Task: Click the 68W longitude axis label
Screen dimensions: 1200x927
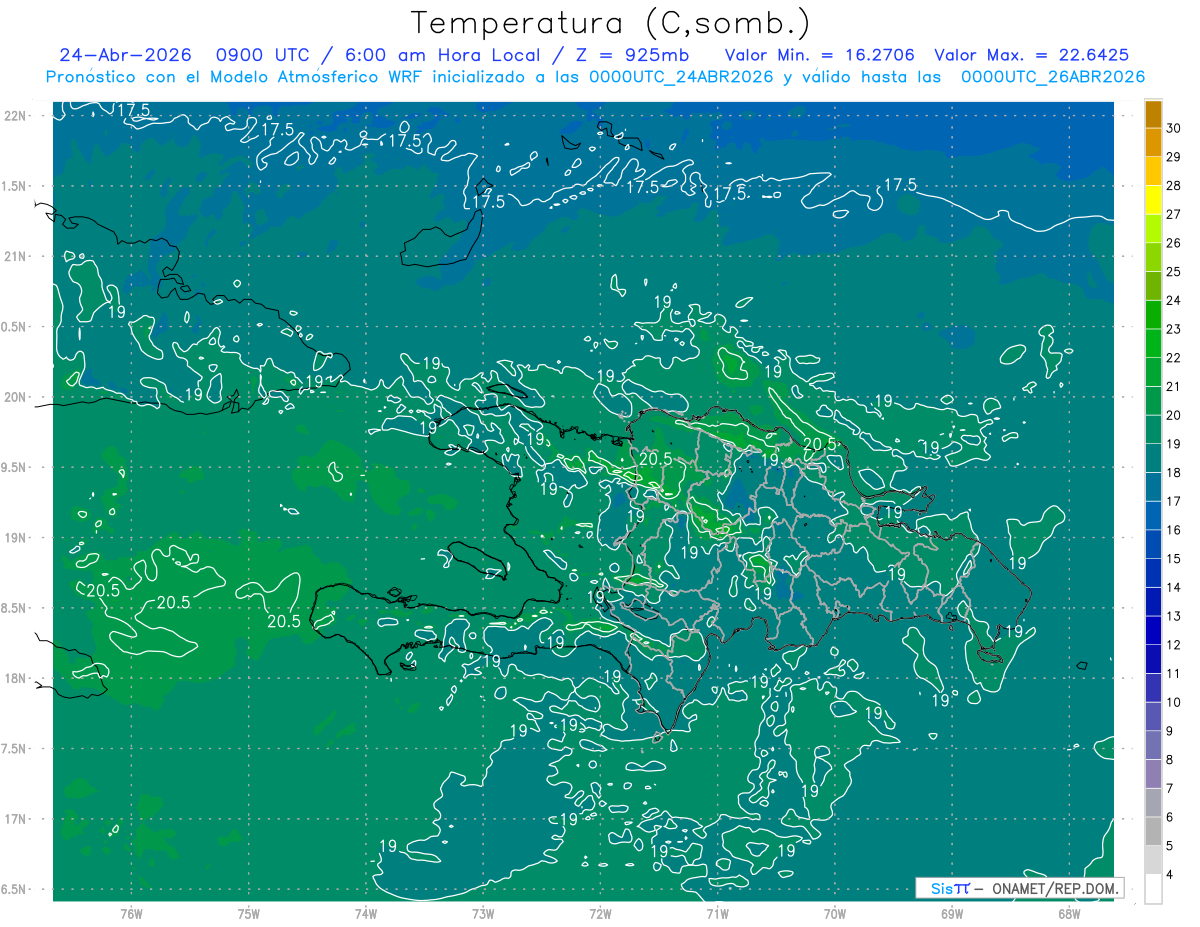Action: (1069, 912)
